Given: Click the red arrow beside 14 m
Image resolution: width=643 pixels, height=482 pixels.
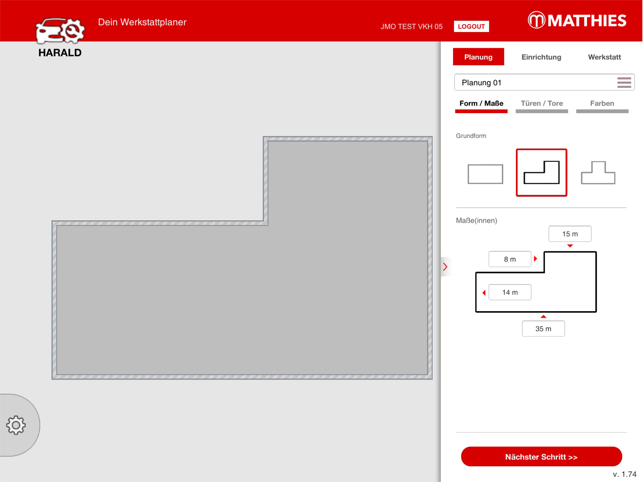Looking at the screenshot, I should pyautogui.click(x=484, y=292).
